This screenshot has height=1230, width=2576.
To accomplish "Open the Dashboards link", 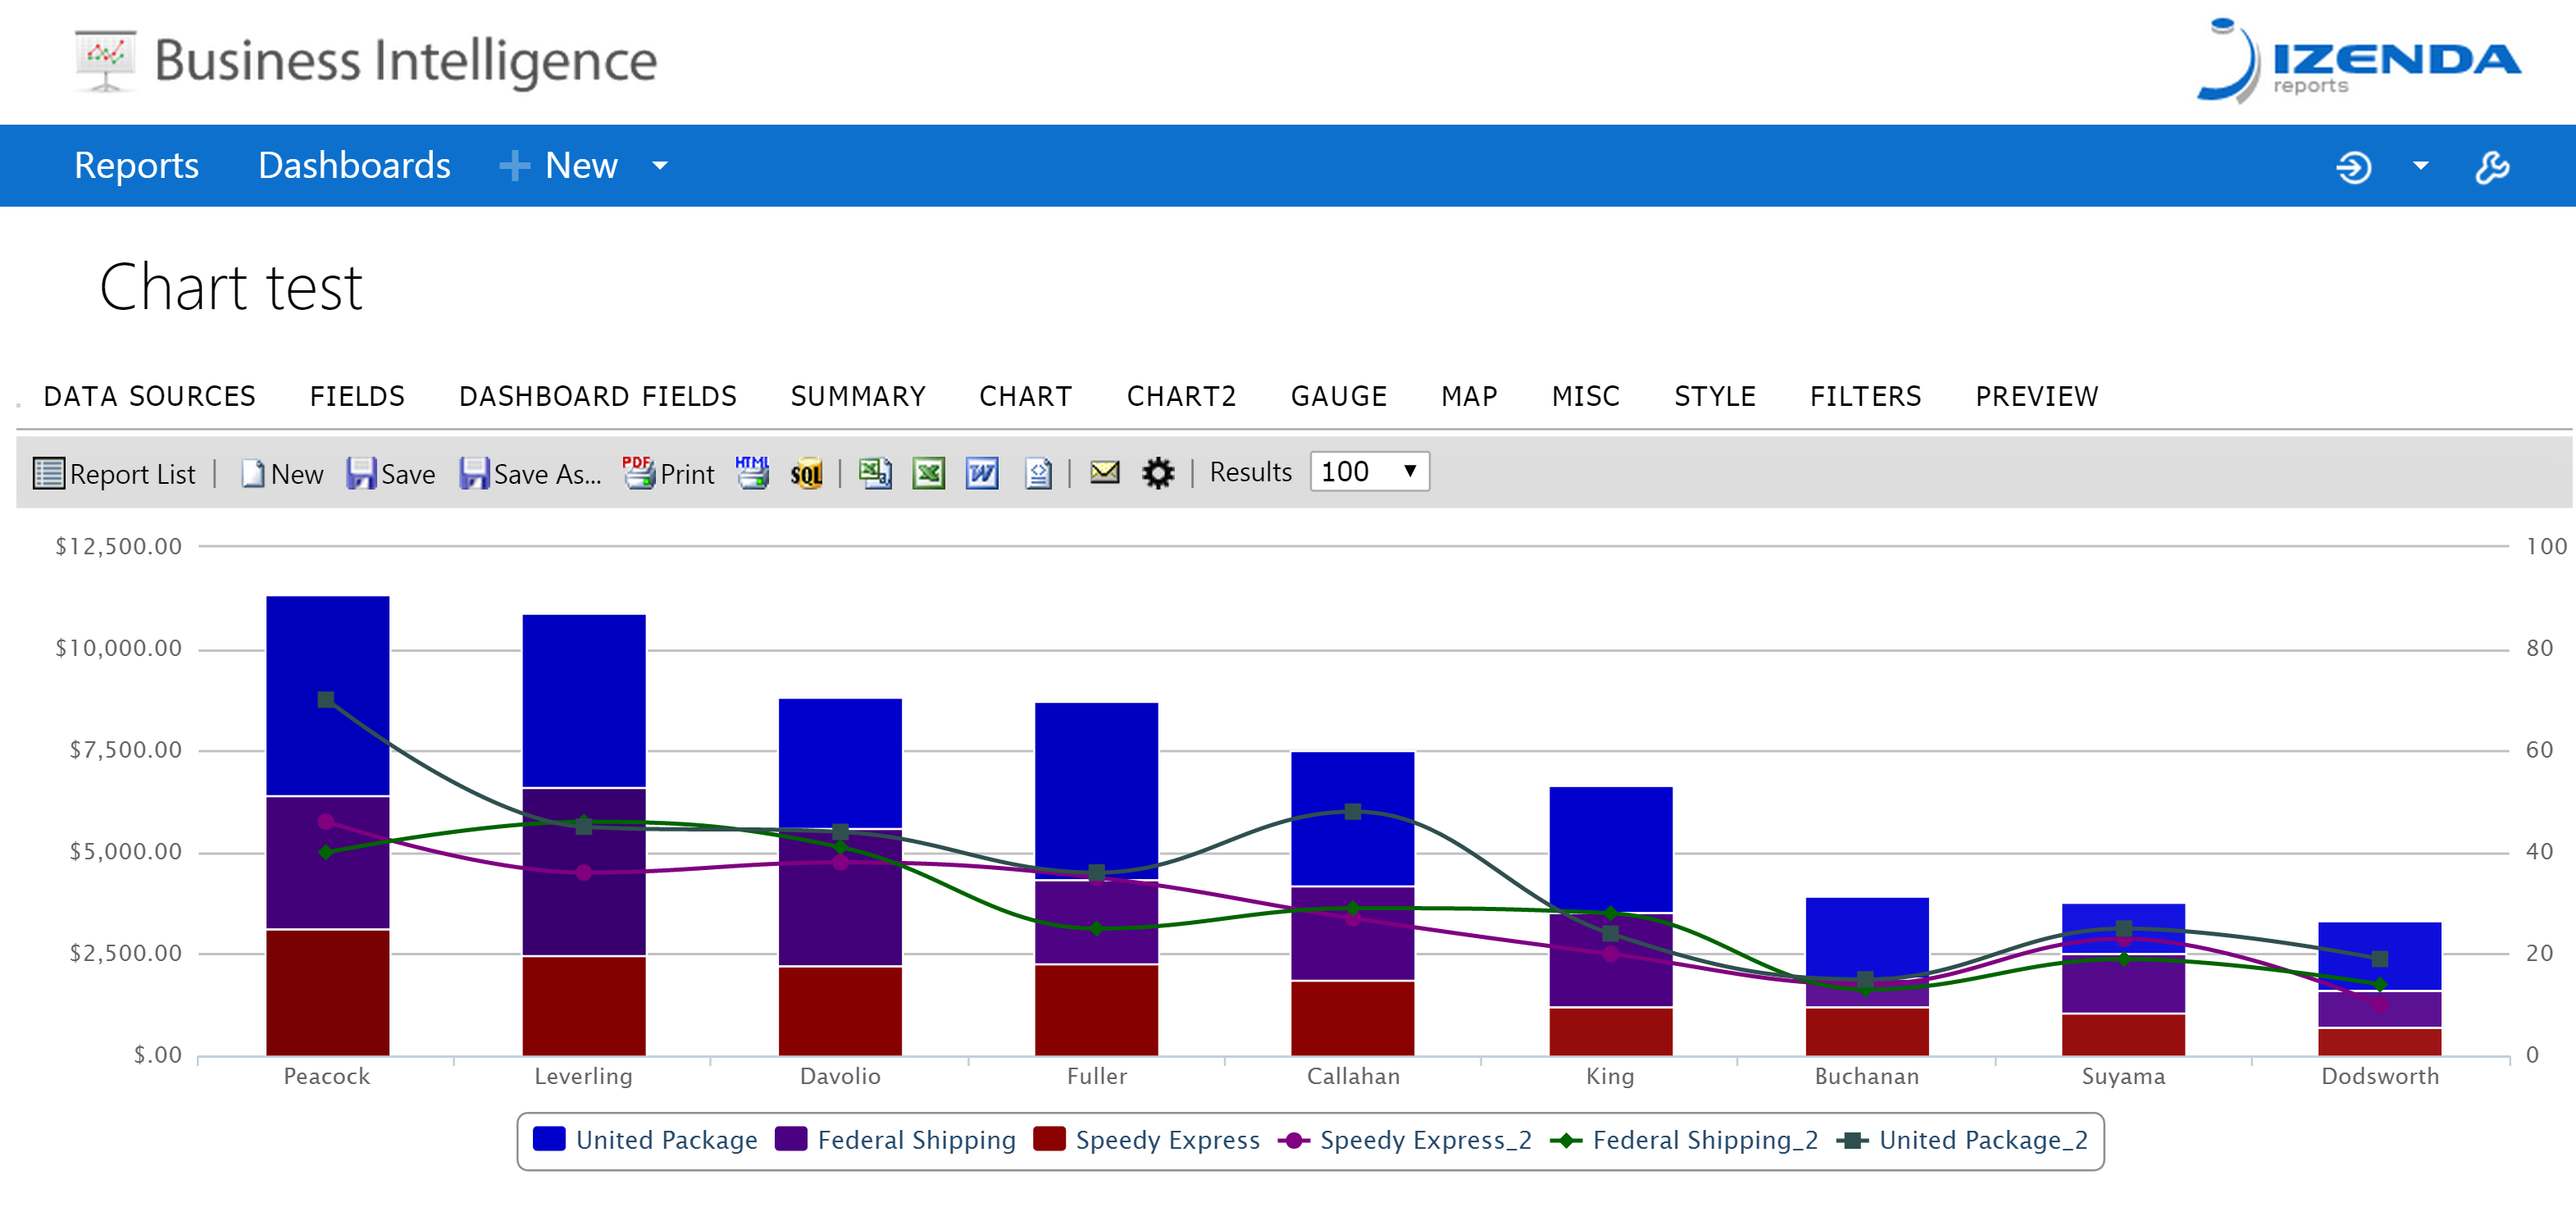I will pyautogui.click(x=354, y=166).
